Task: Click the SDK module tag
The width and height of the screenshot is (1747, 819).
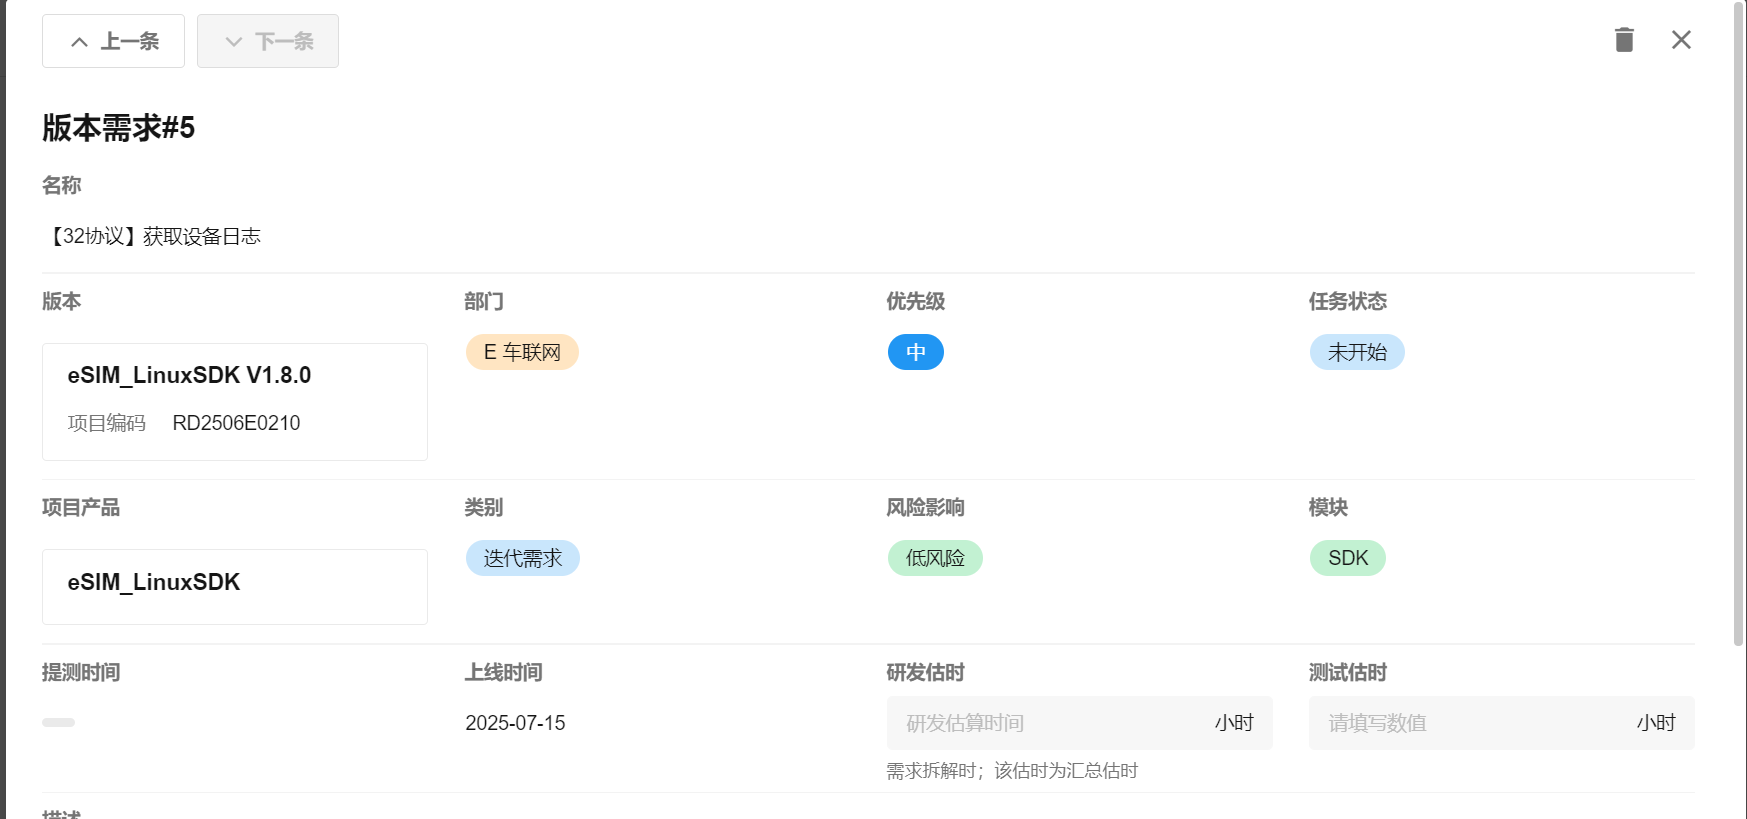Action: pos(1347,558)
